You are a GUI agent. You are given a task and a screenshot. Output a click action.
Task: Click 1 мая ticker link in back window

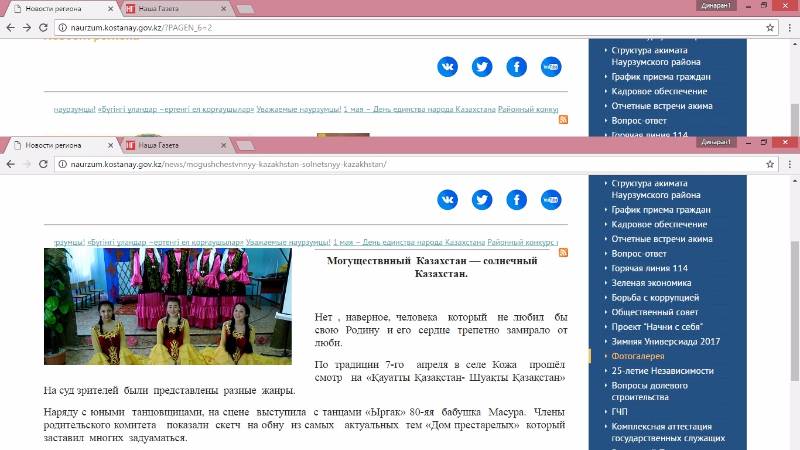click(419, 109)
